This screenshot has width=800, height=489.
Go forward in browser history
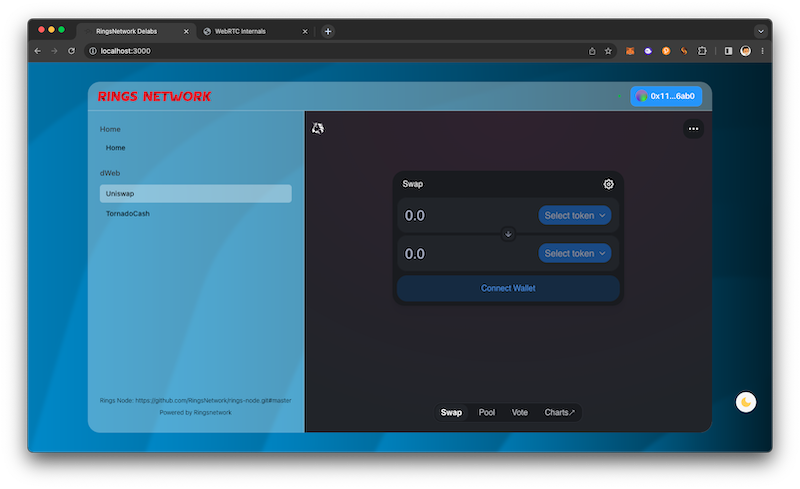coord(54,51)
